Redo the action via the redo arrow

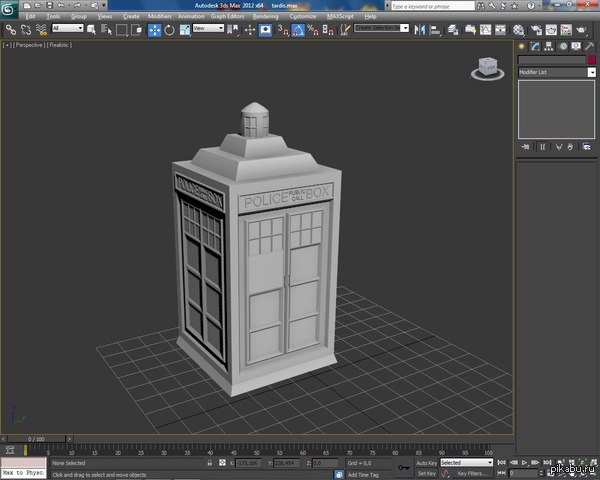(x=77, y=5)
